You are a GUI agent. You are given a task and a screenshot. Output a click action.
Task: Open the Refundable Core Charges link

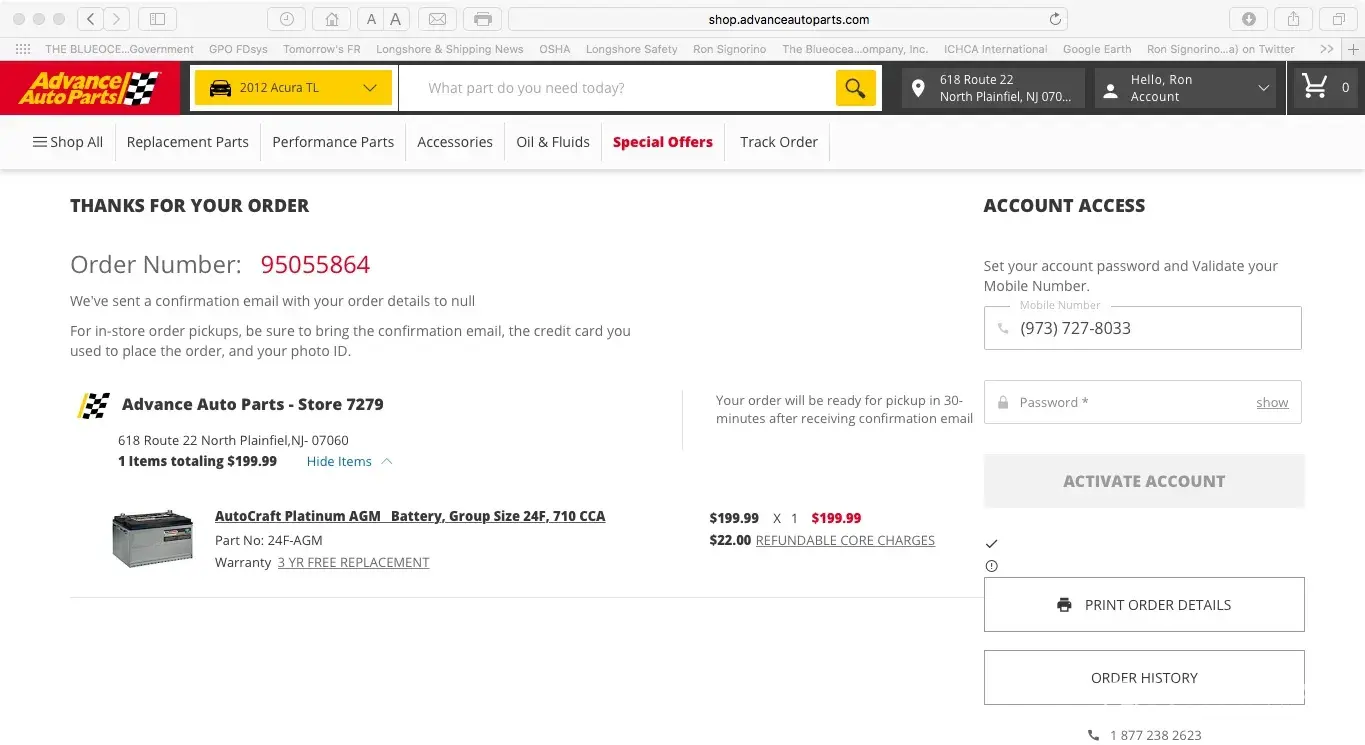(x=845, y=541)
